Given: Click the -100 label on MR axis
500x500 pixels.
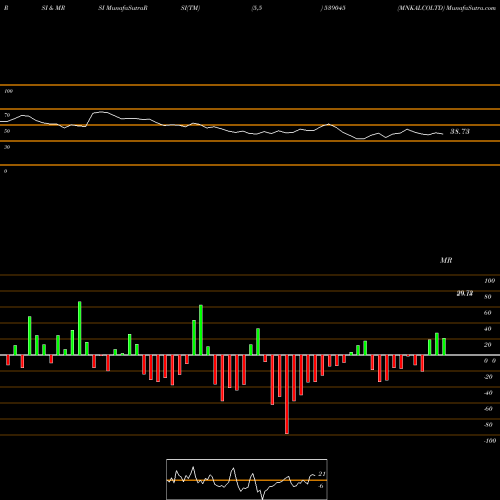Looking at the screenshot, I should pos(490,441).
